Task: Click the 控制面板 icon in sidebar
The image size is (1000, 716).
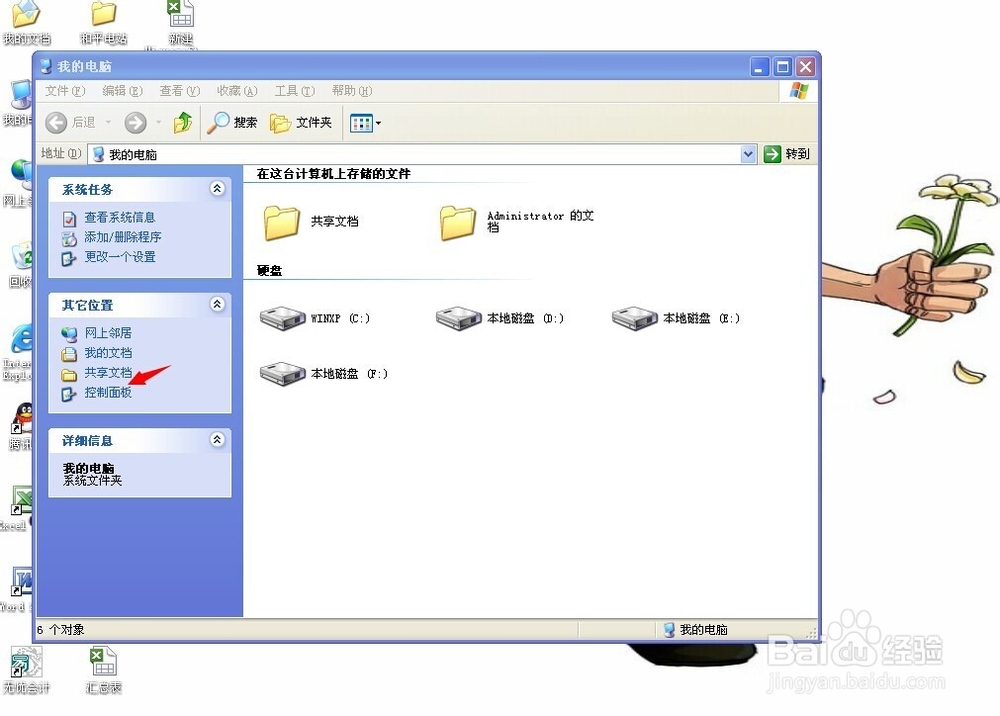Action: pos(69,394)
